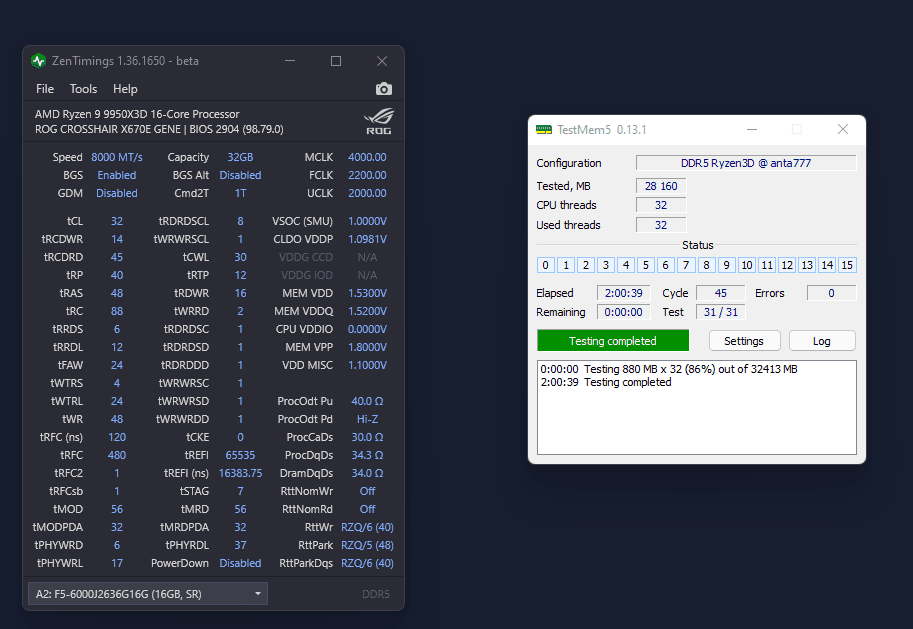This screenshot has width=913, height=629.
Task: Close the TestMem5 window
Action: pyautogui.click(x=843, y=129)
